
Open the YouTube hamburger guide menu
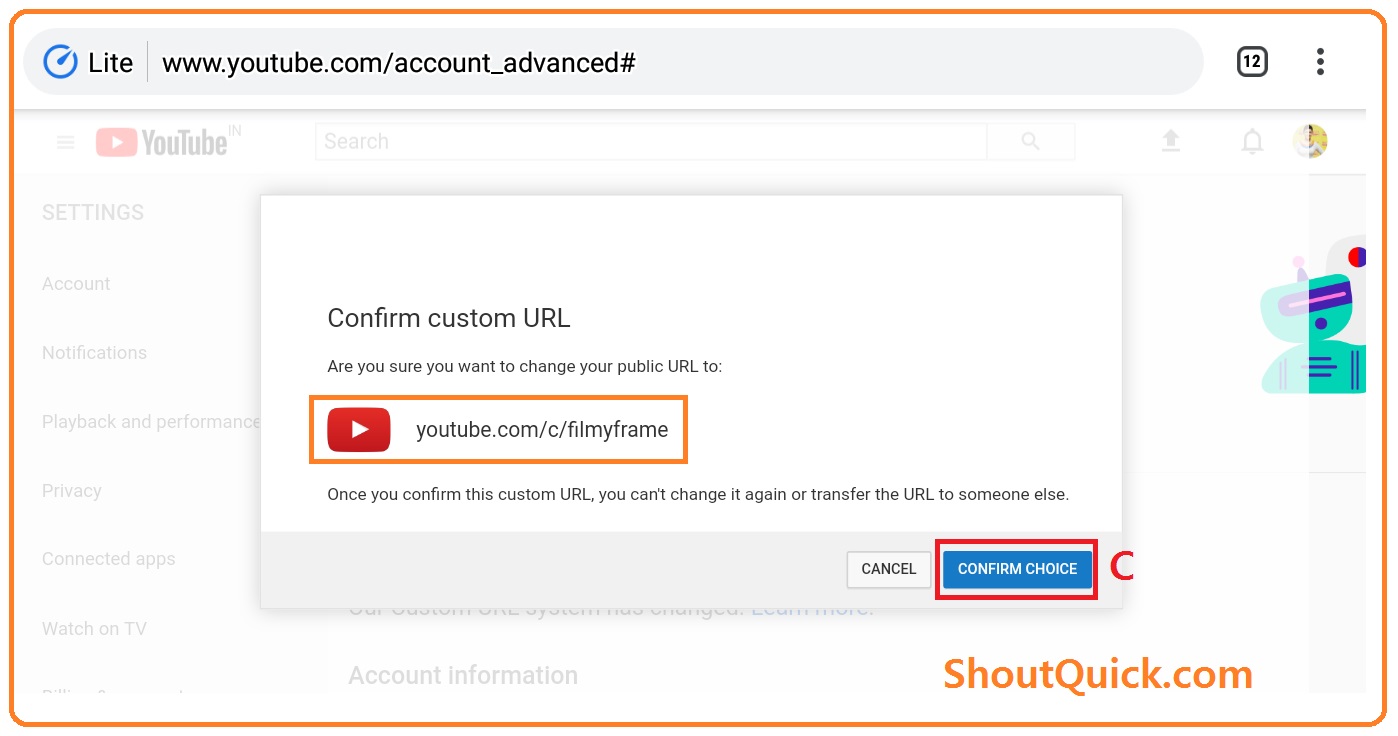[66, 142]
